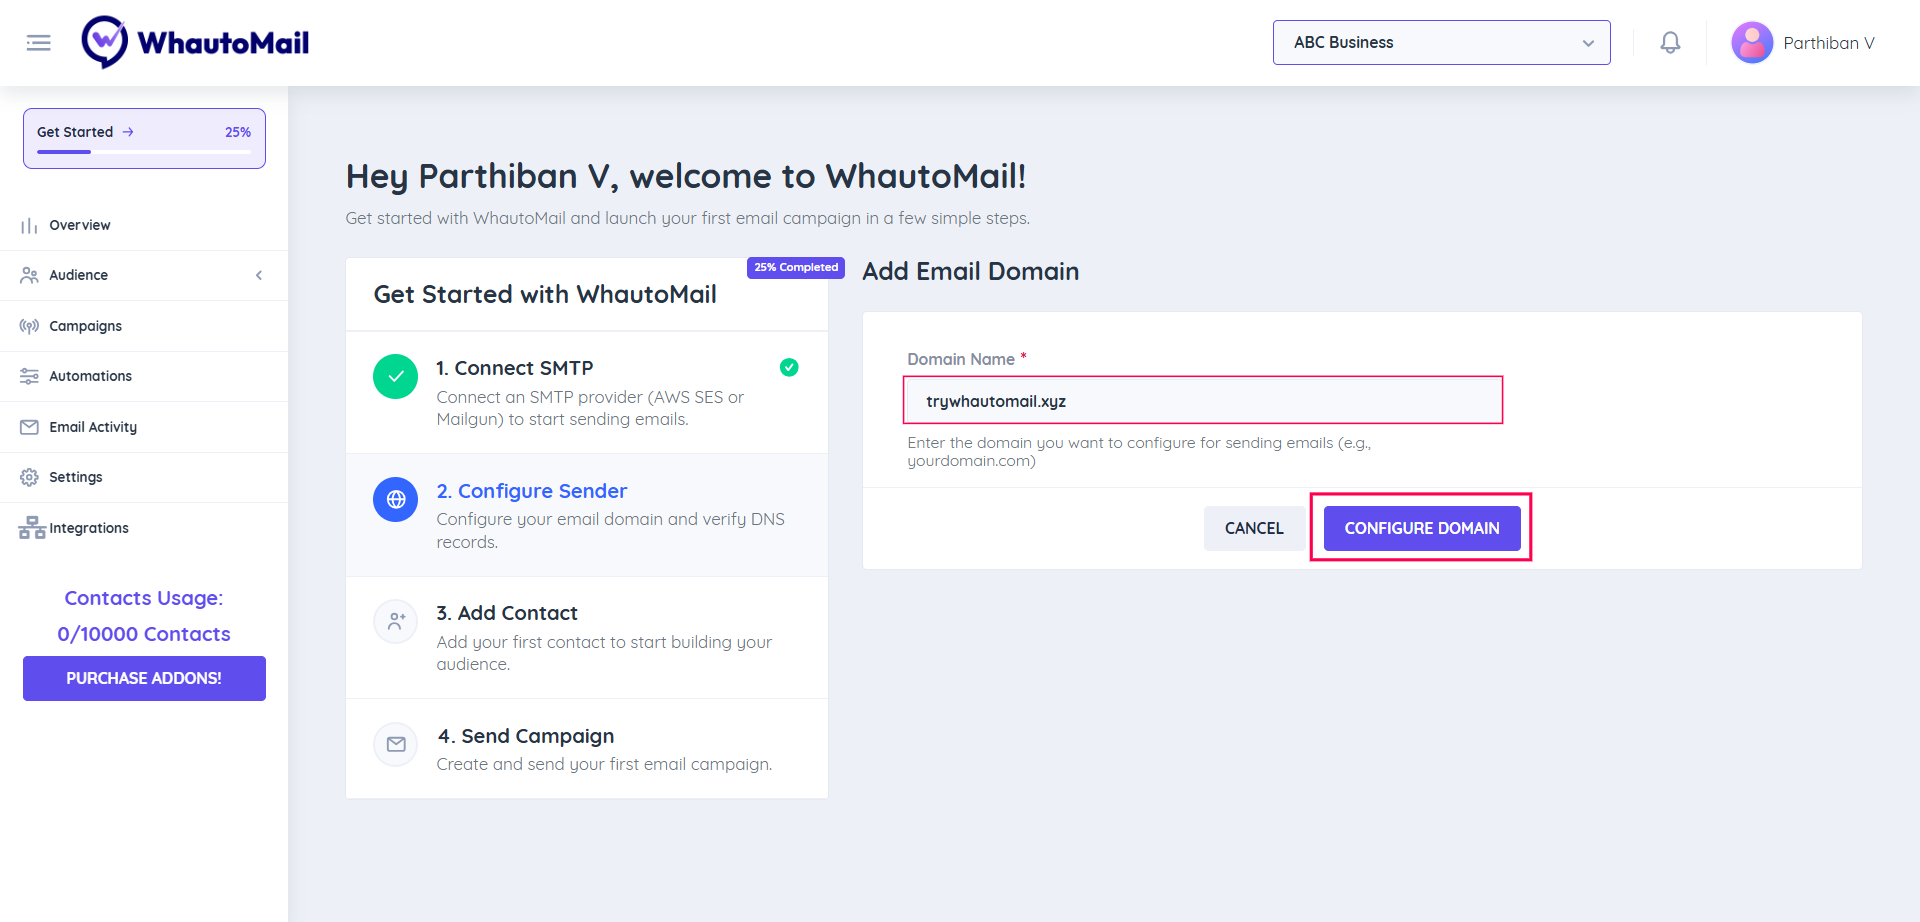The width and height of the screenshot is (1920, 922).
Task: Click the Purchase Addons button
Action: click(144, 678)
